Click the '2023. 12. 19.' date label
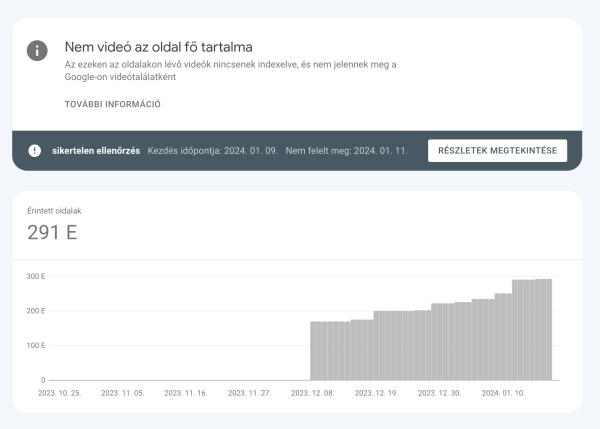600x429 pixels. (376, 393)
